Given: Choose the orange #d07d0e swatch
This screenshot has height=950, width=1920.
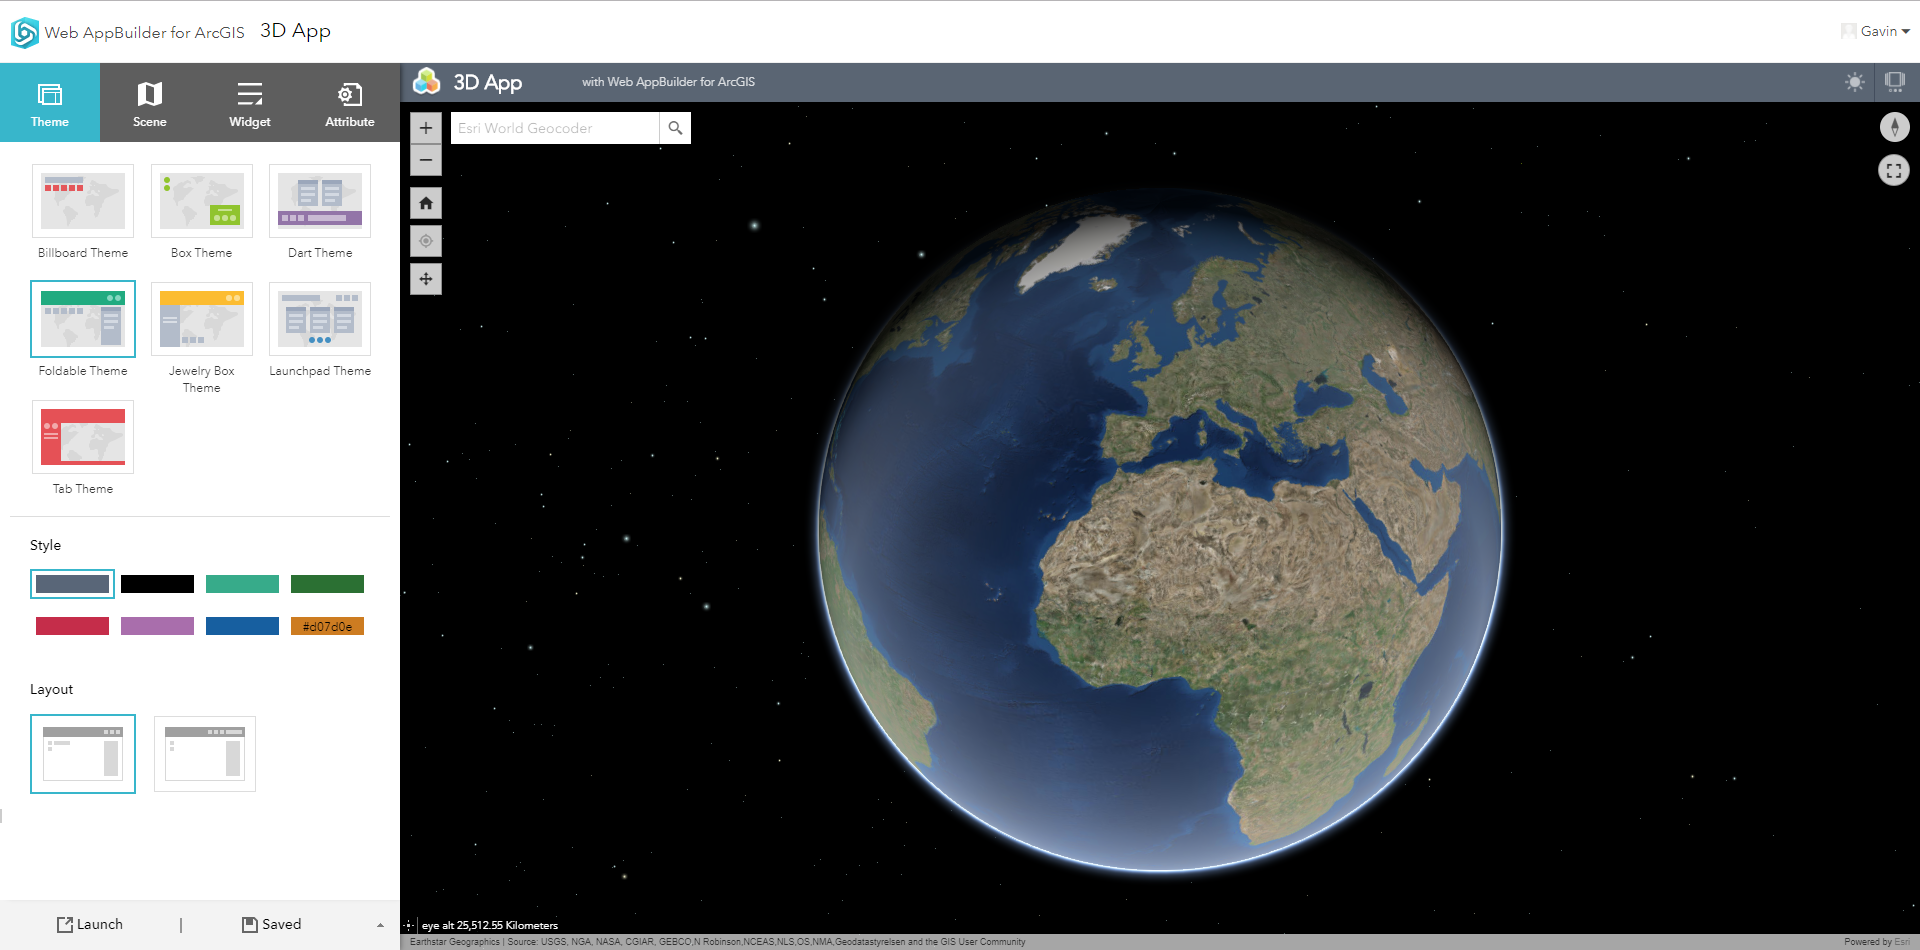Looking at the screenshot, I should tap(328, 626).
